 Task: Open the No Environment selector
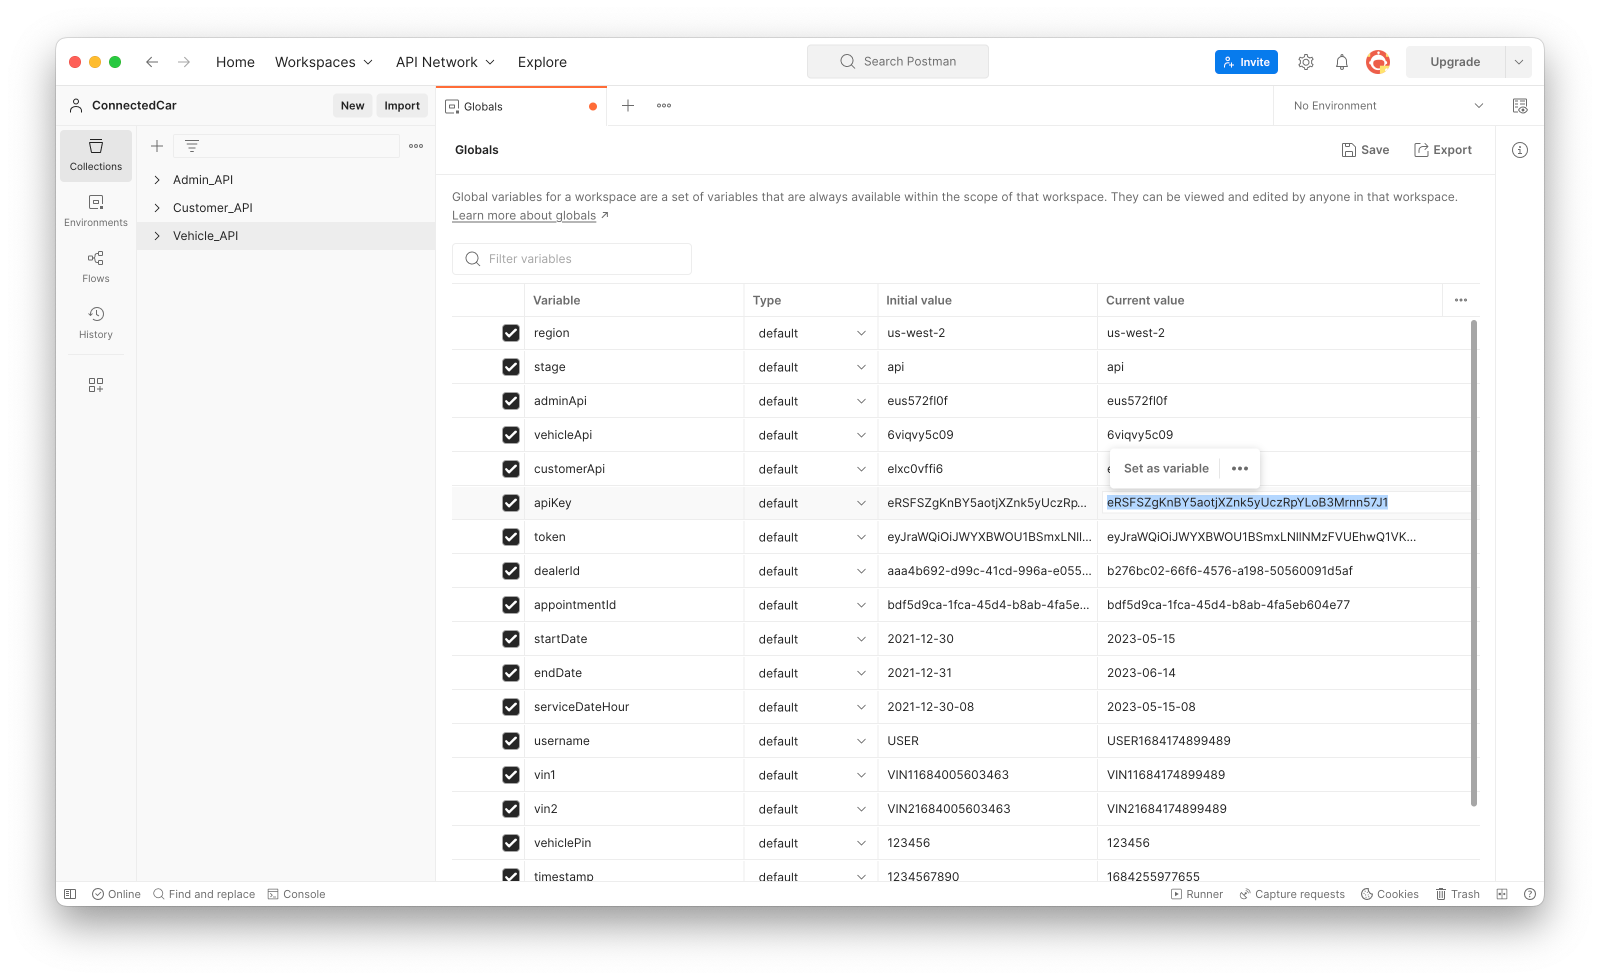1388,105
